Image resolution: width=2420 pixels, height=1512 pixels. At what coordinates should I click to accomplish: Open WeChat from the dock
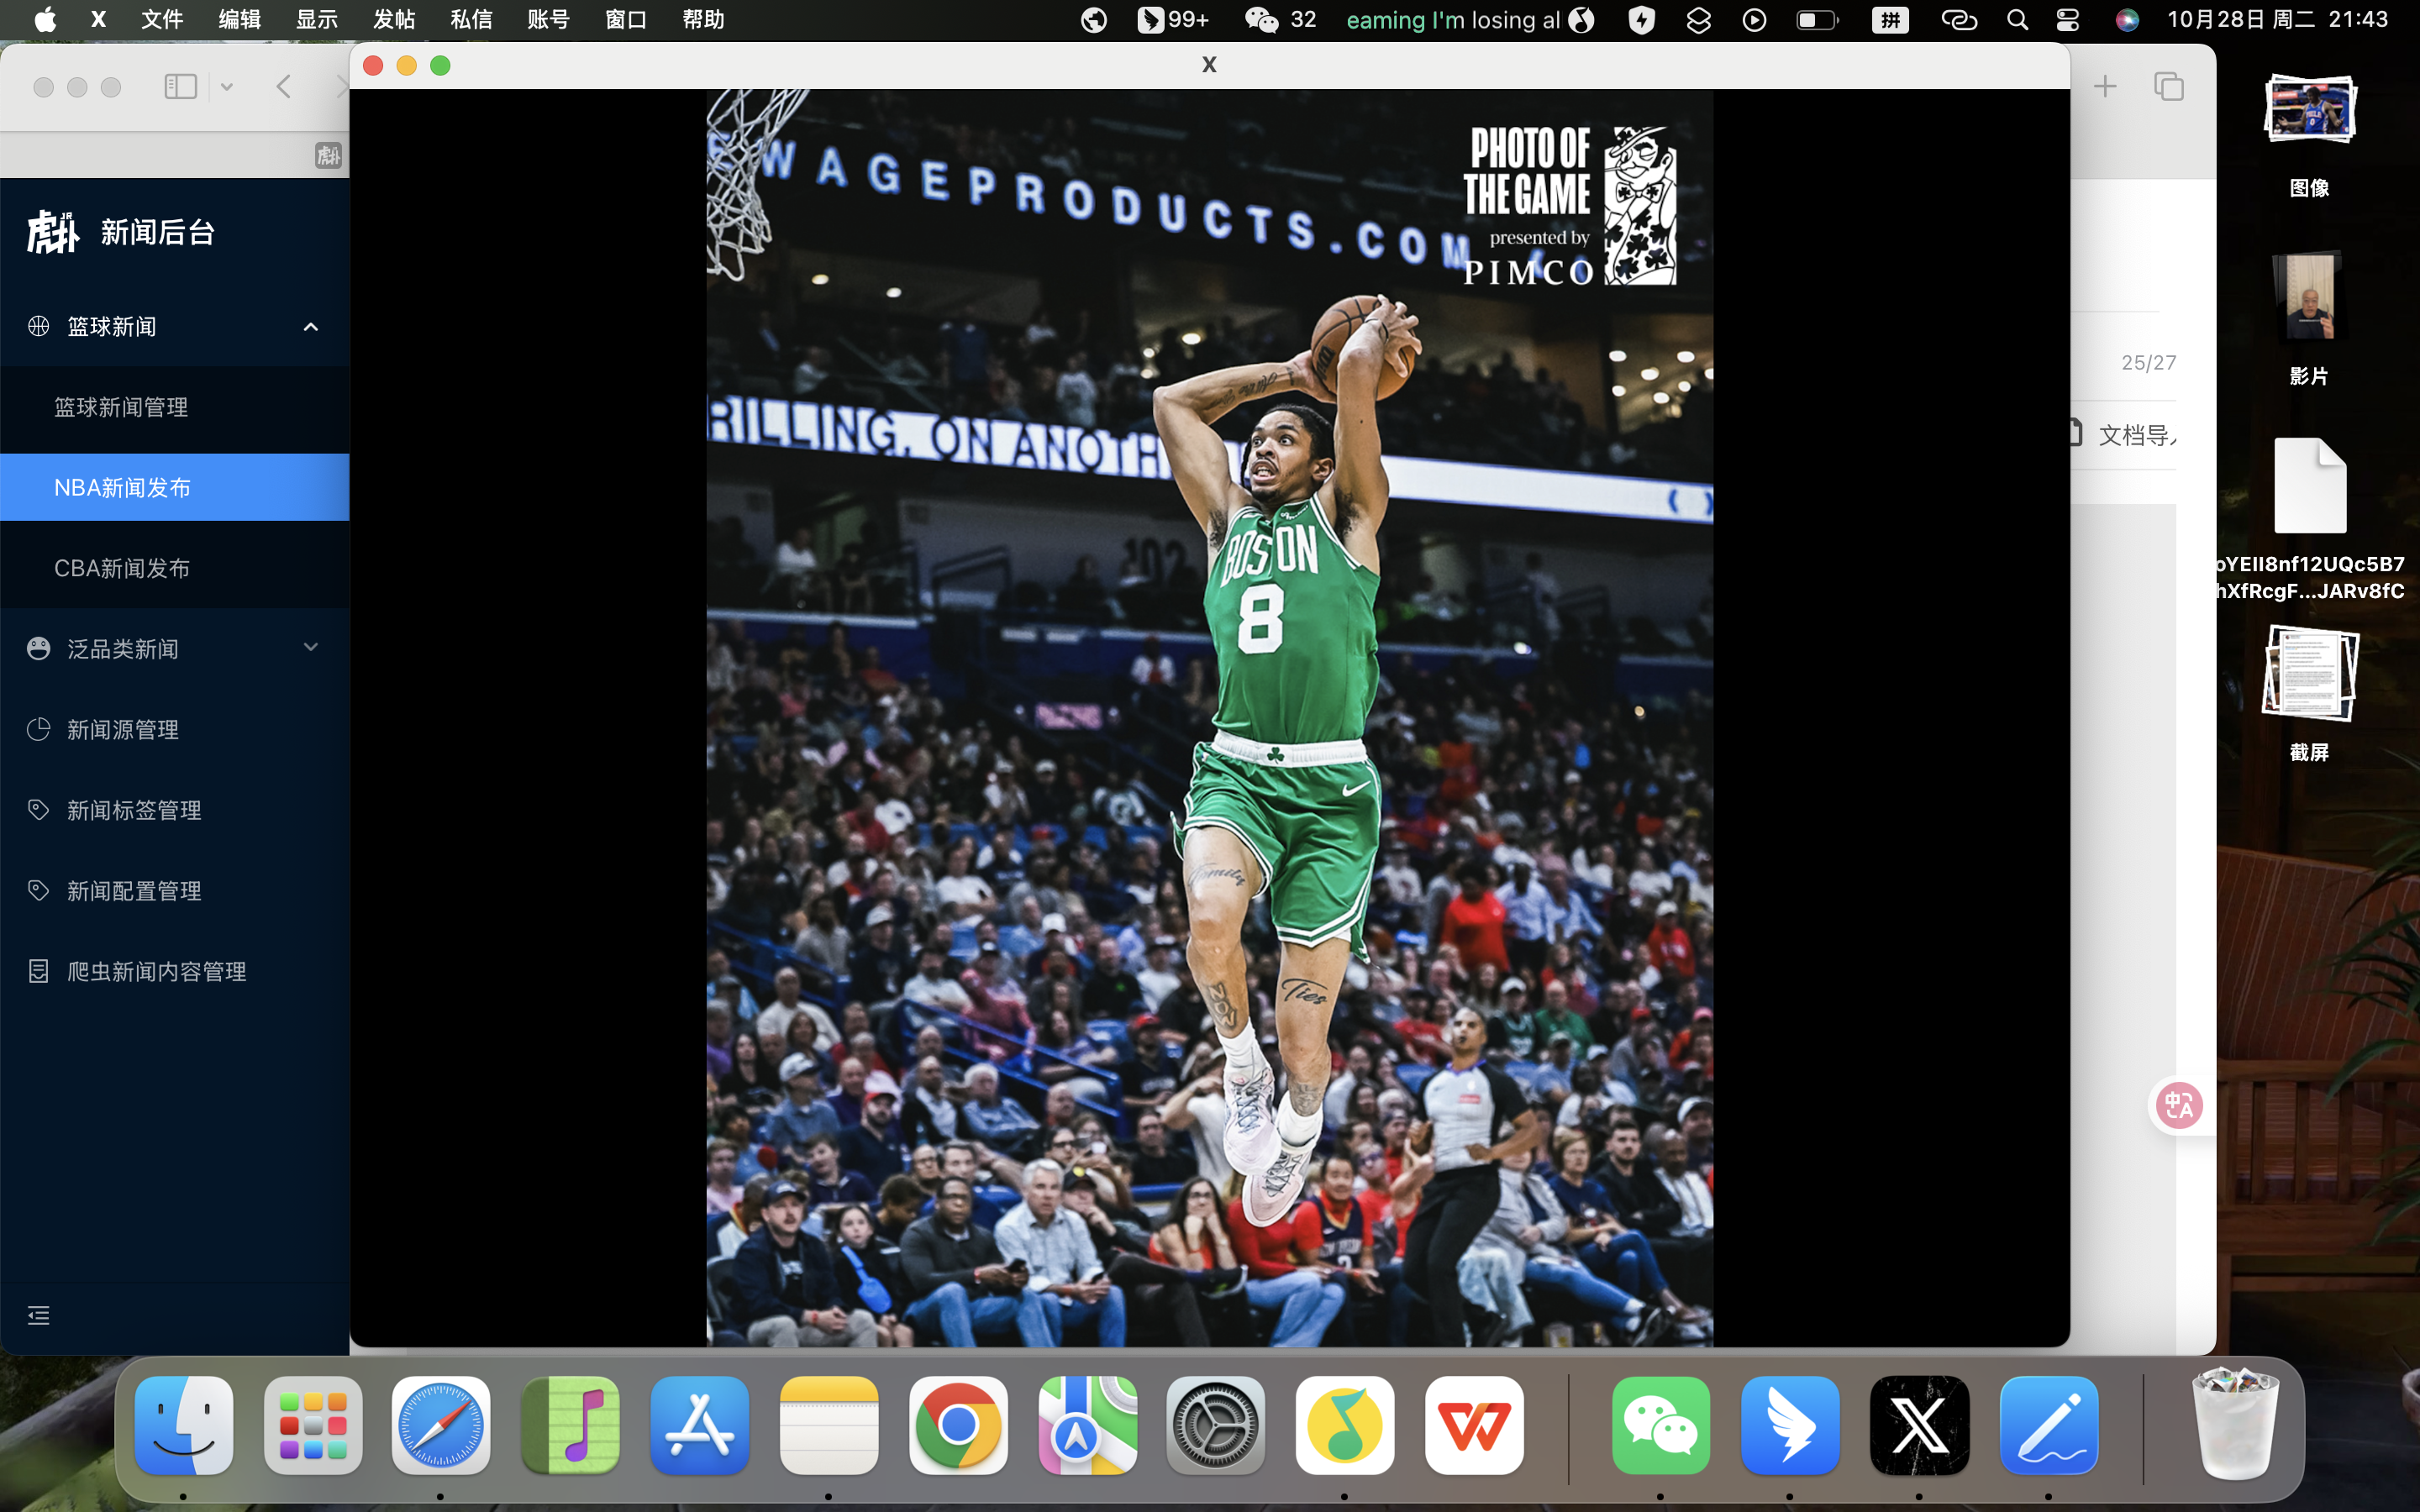1660,1425
